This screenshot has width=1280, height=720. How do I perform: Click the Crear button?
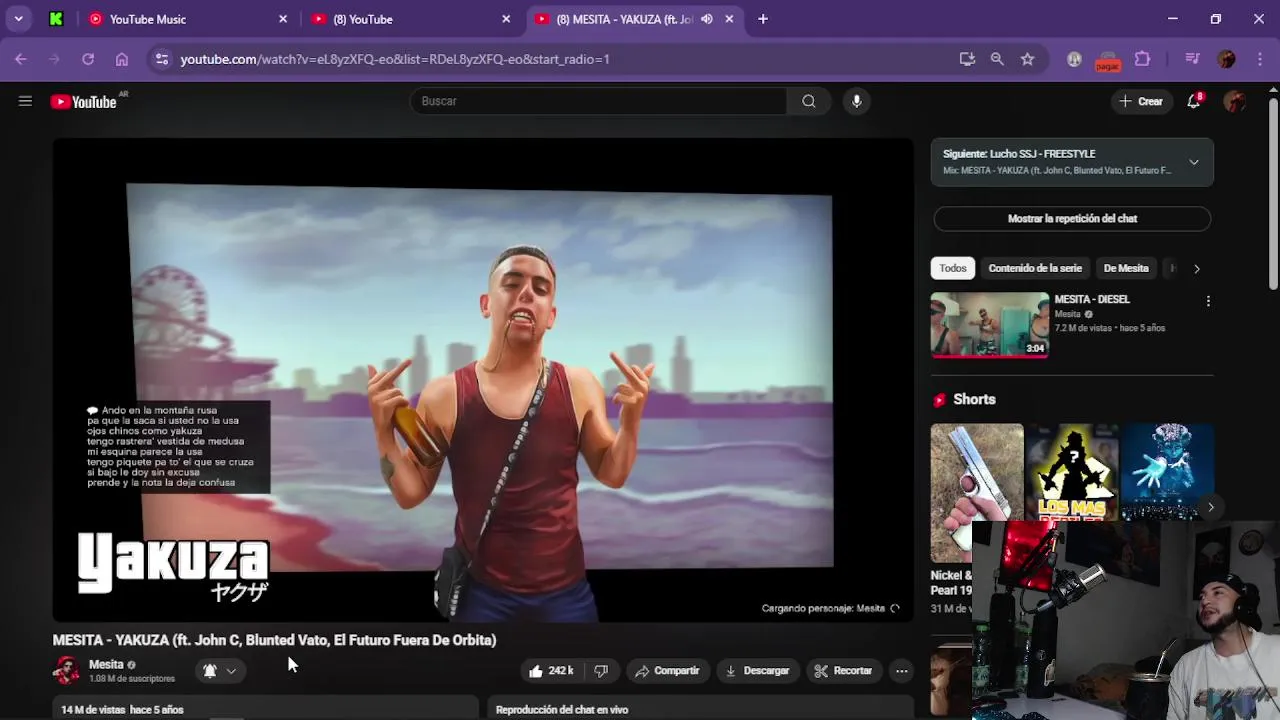[1141, 101]
